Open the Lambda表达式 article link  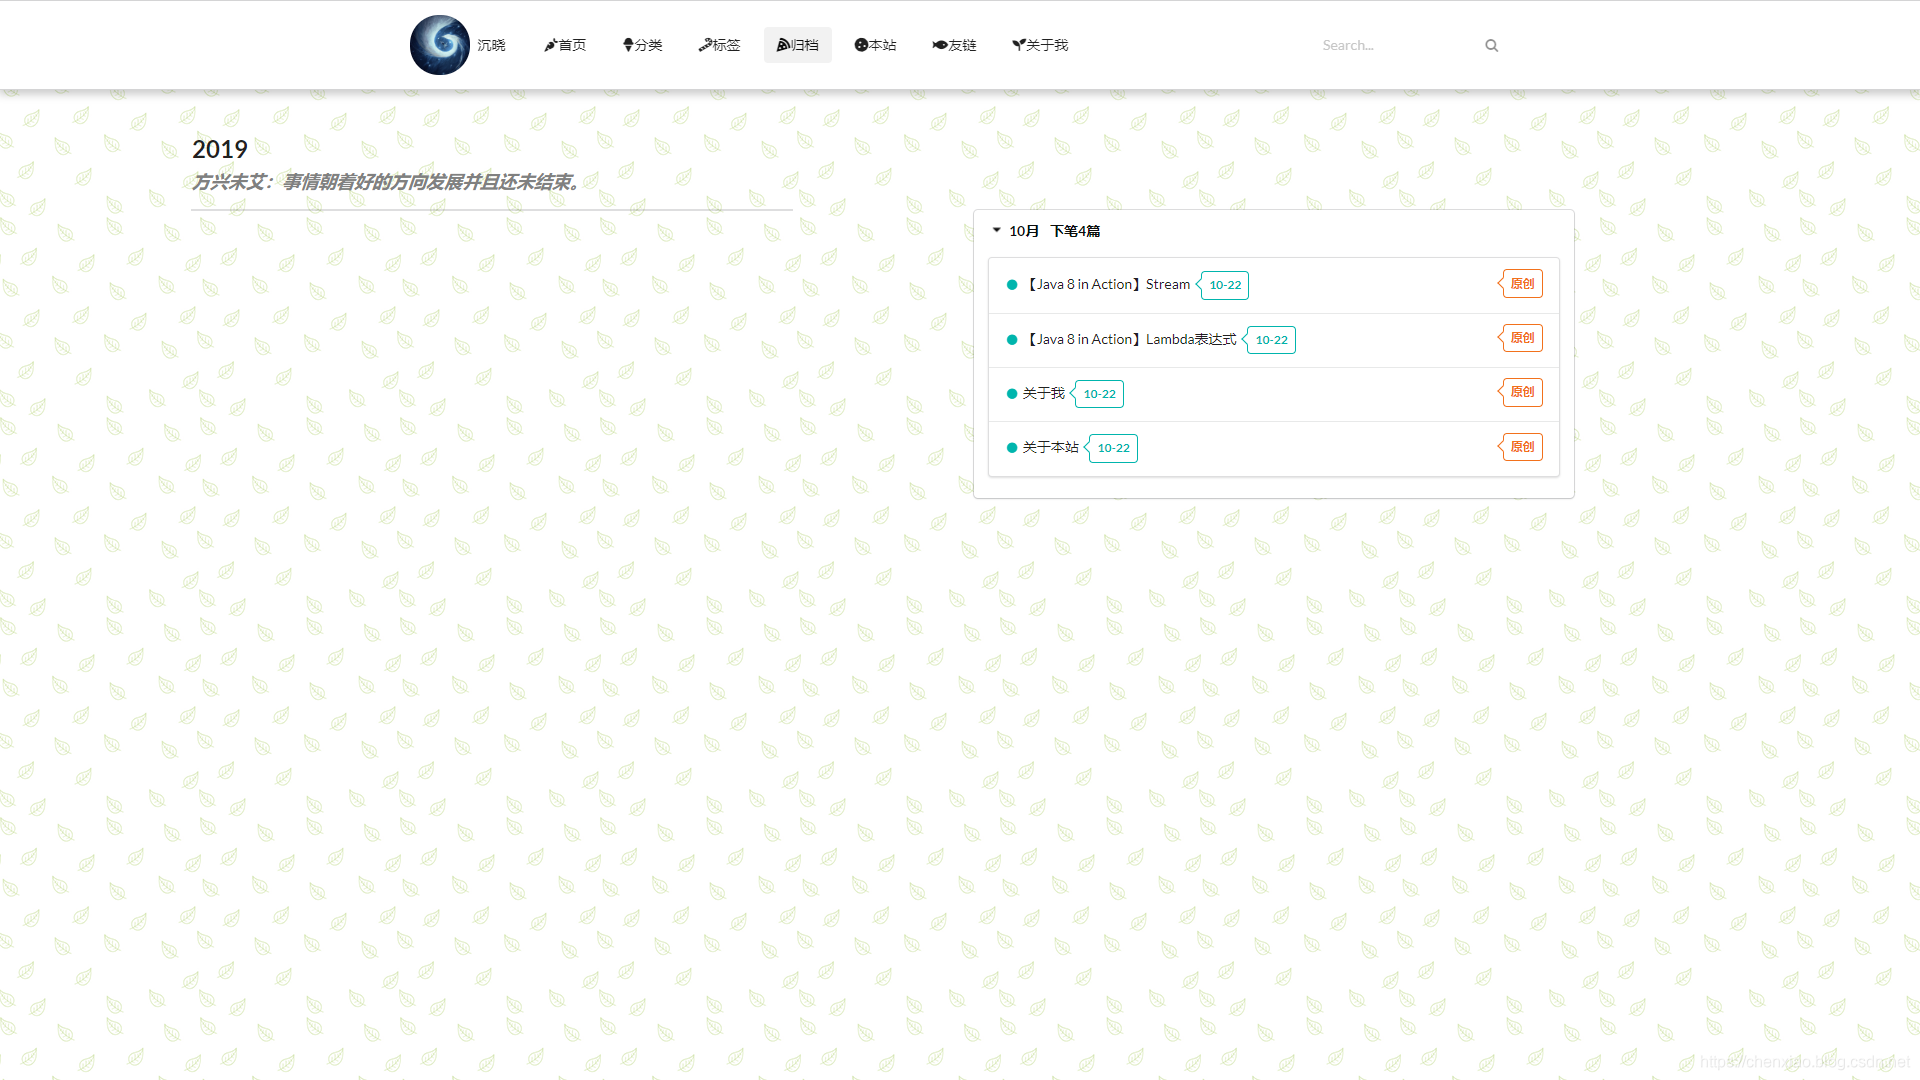click(1130, 339)
